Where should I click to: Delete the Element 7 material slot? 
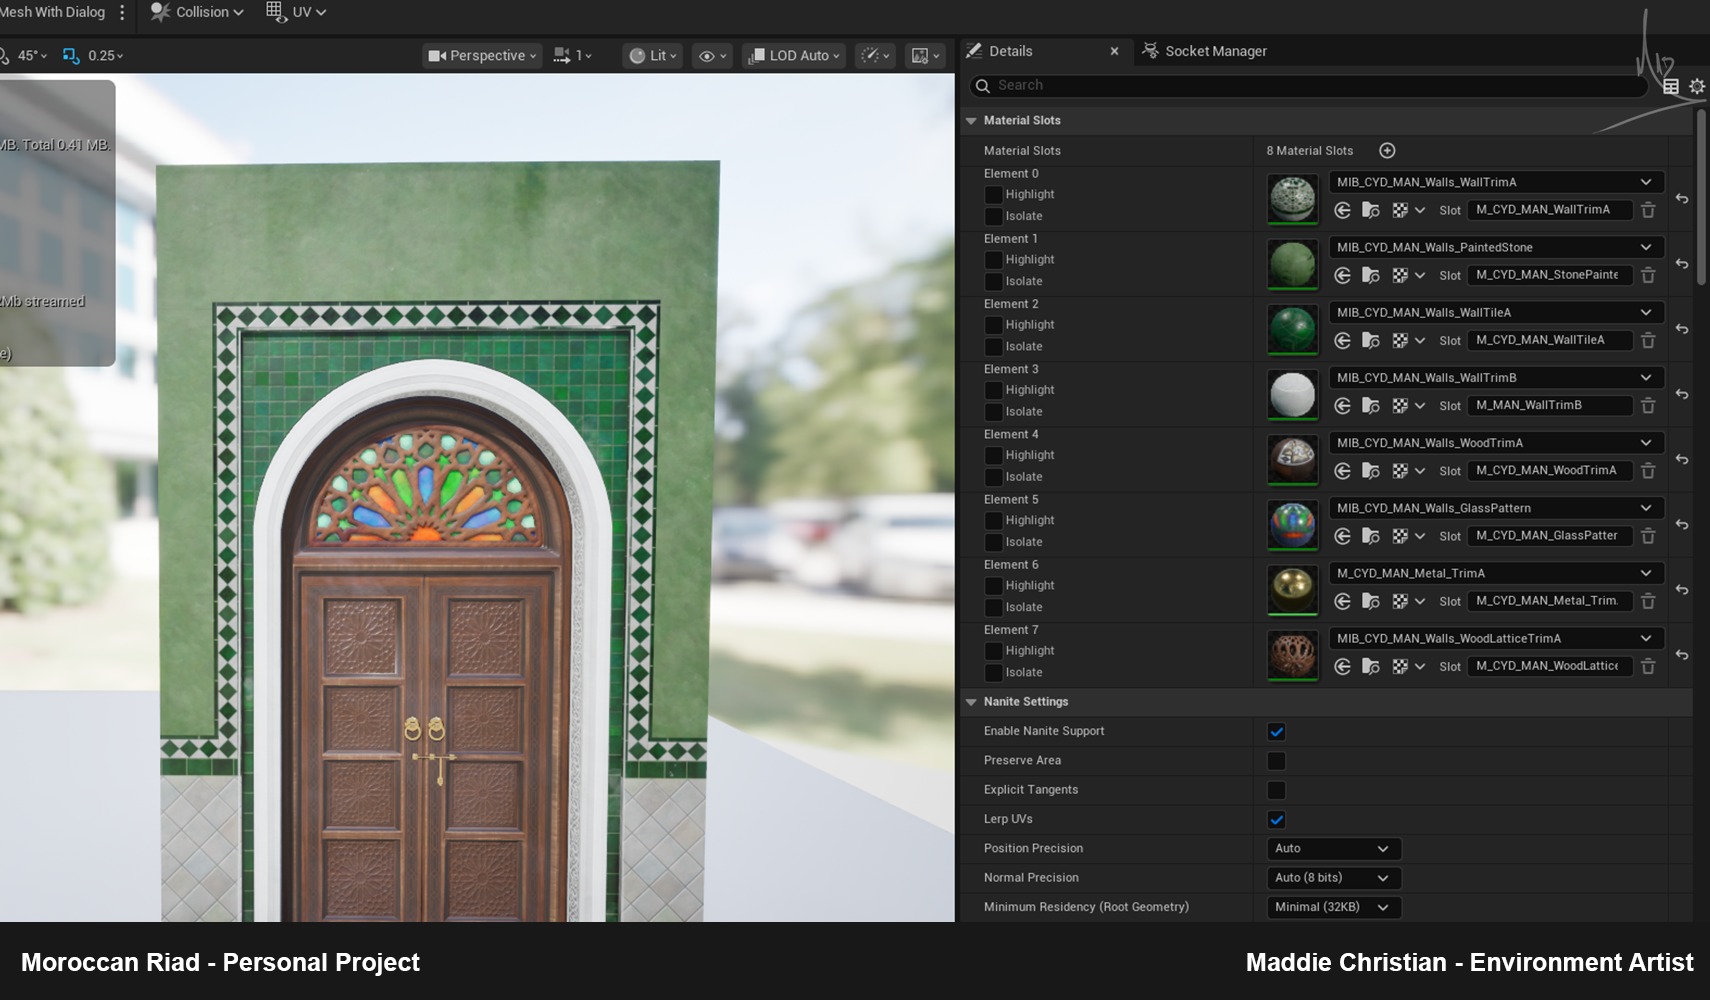click(1648, 666)
